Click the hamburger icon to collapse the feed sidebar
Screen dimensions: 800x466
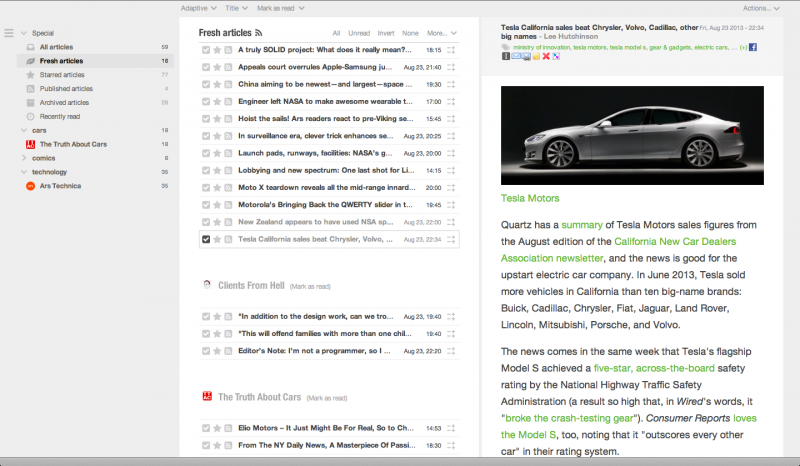9,34
